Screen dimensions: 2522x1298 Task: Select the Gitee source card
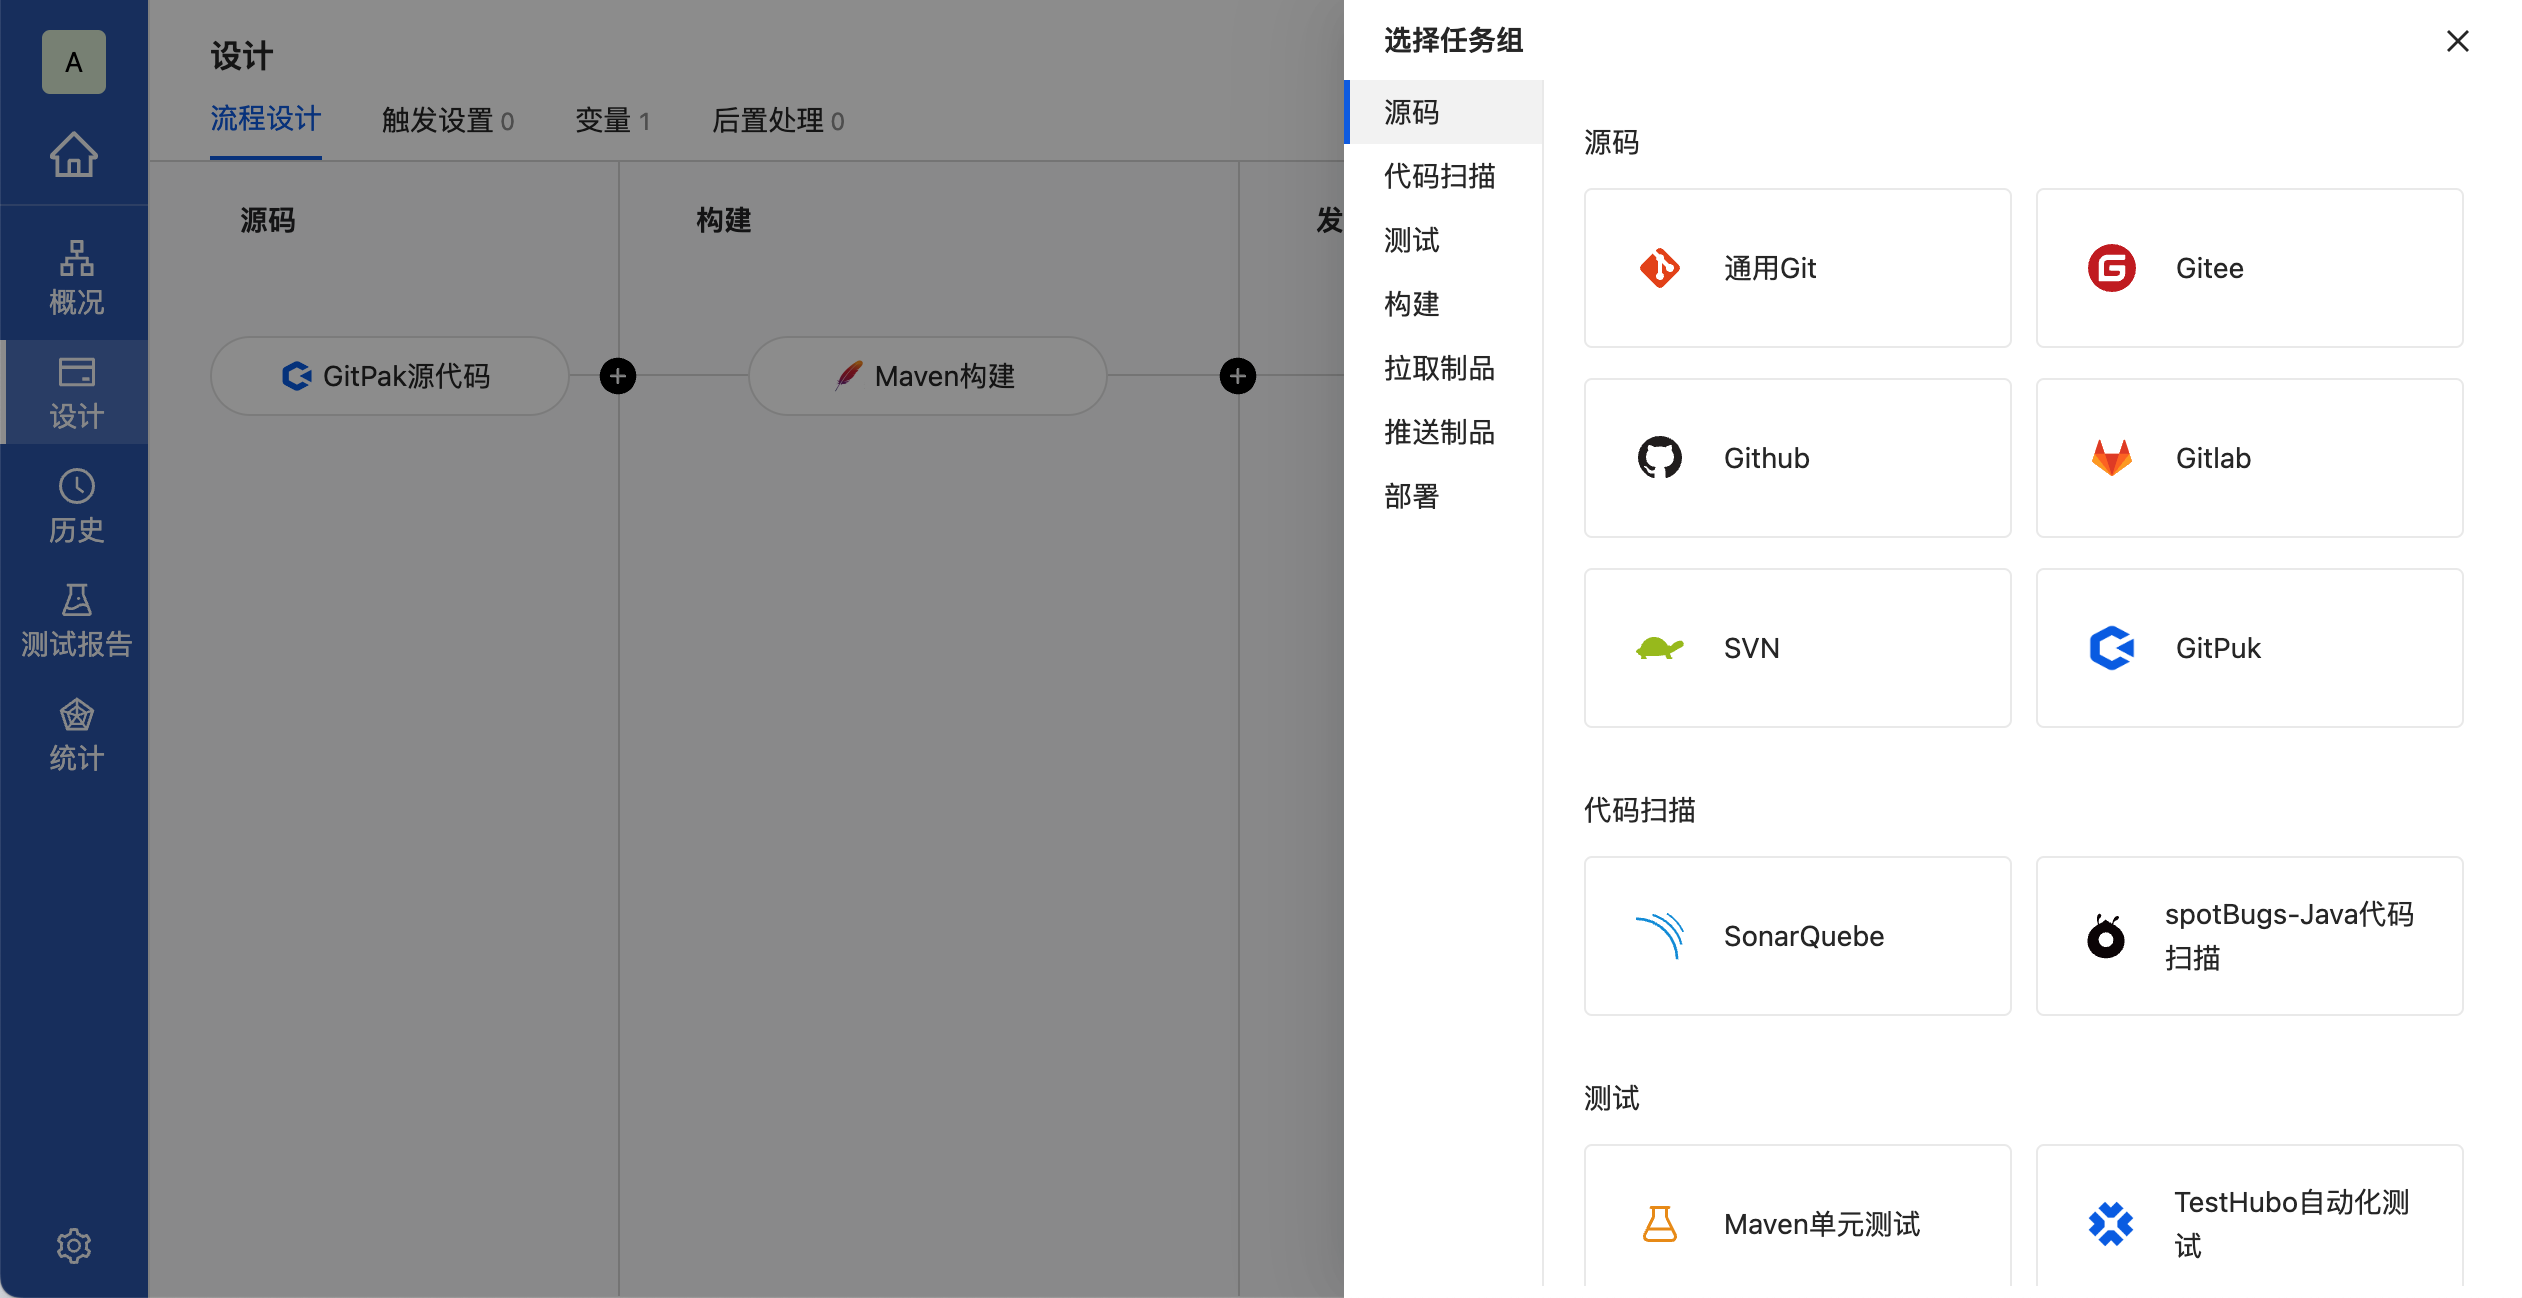(2250, 268)
